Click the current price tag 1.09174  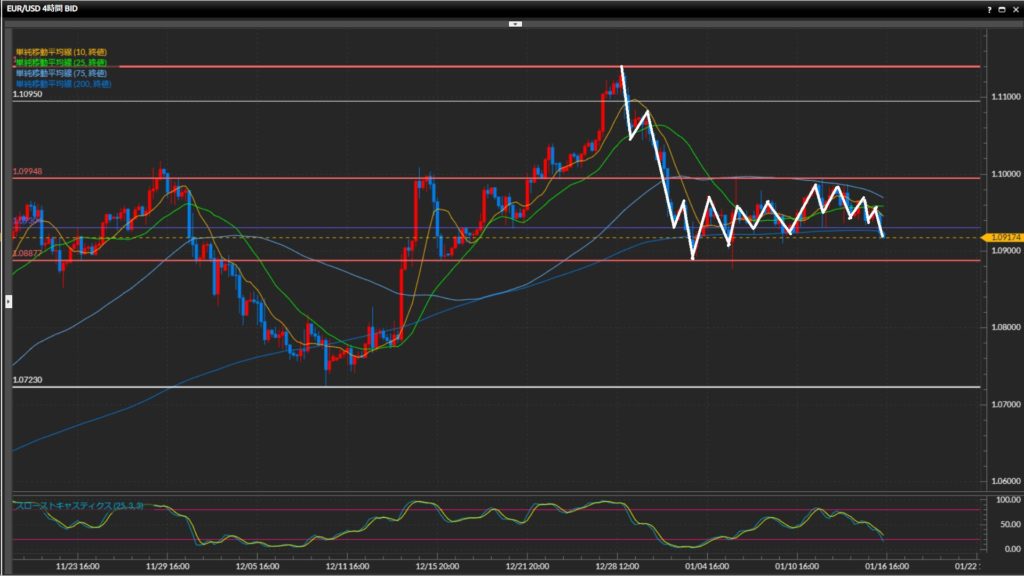(x=1003, y=237)
